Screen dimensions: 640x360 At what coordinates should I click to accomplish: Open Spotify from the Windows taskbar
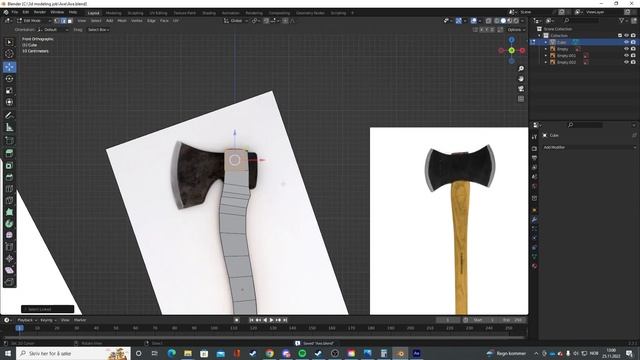pyautogui.click(x=302, y=353)
